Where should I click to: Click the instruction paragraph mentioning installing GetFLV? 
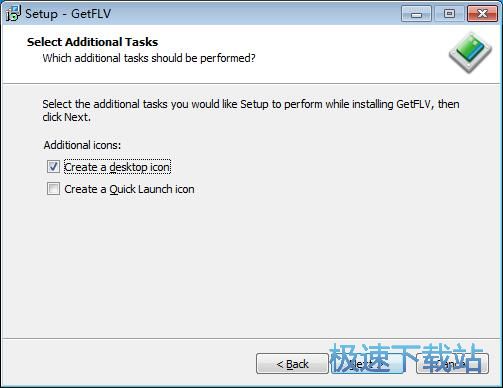(251, 110)
